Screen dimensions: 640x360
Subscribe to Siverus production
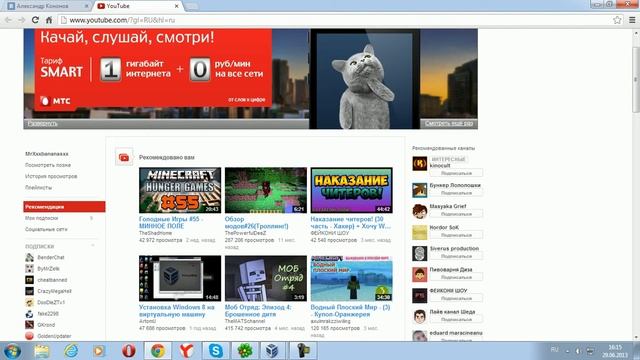click(x=456, y=256)
